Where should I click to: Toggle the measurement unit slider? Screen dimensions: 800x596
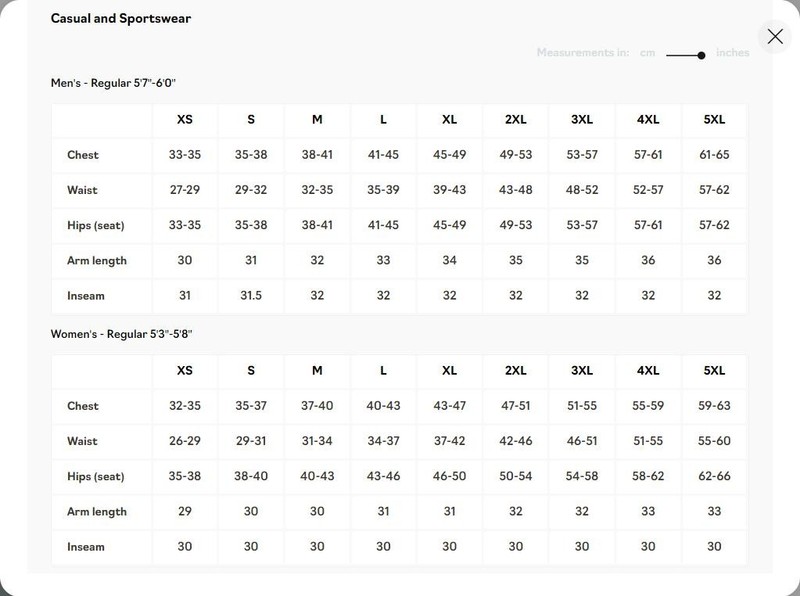point(686,55)
